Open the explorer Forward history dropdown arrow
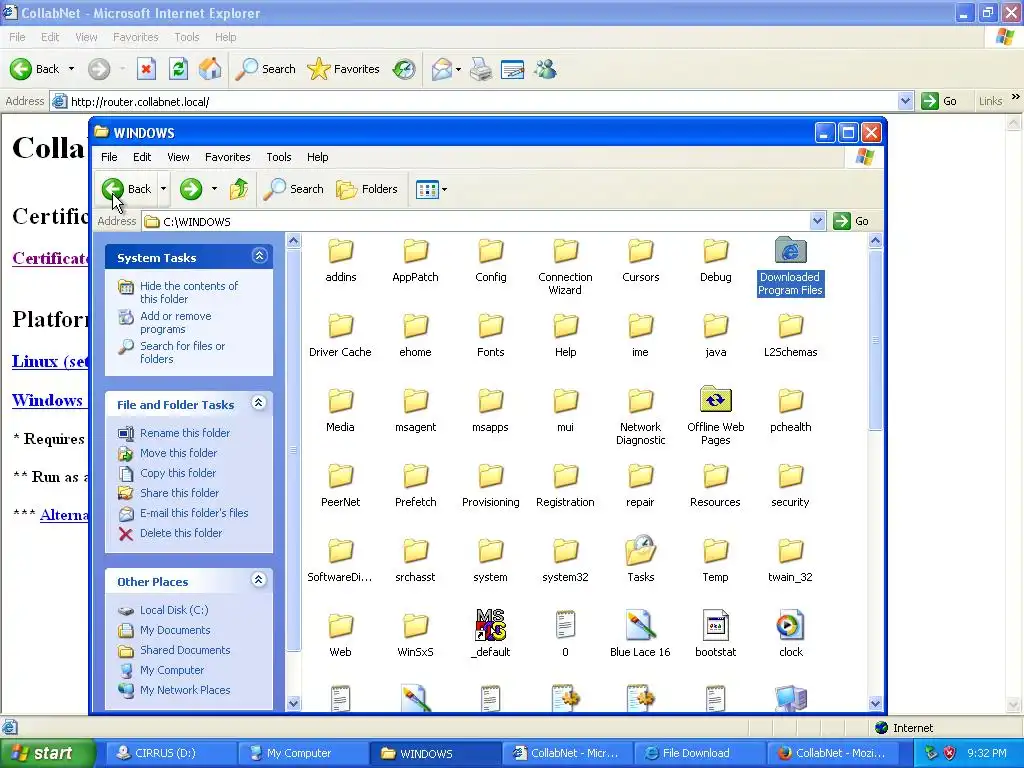Screen dimensions: 1024x768 click(214, 189)
